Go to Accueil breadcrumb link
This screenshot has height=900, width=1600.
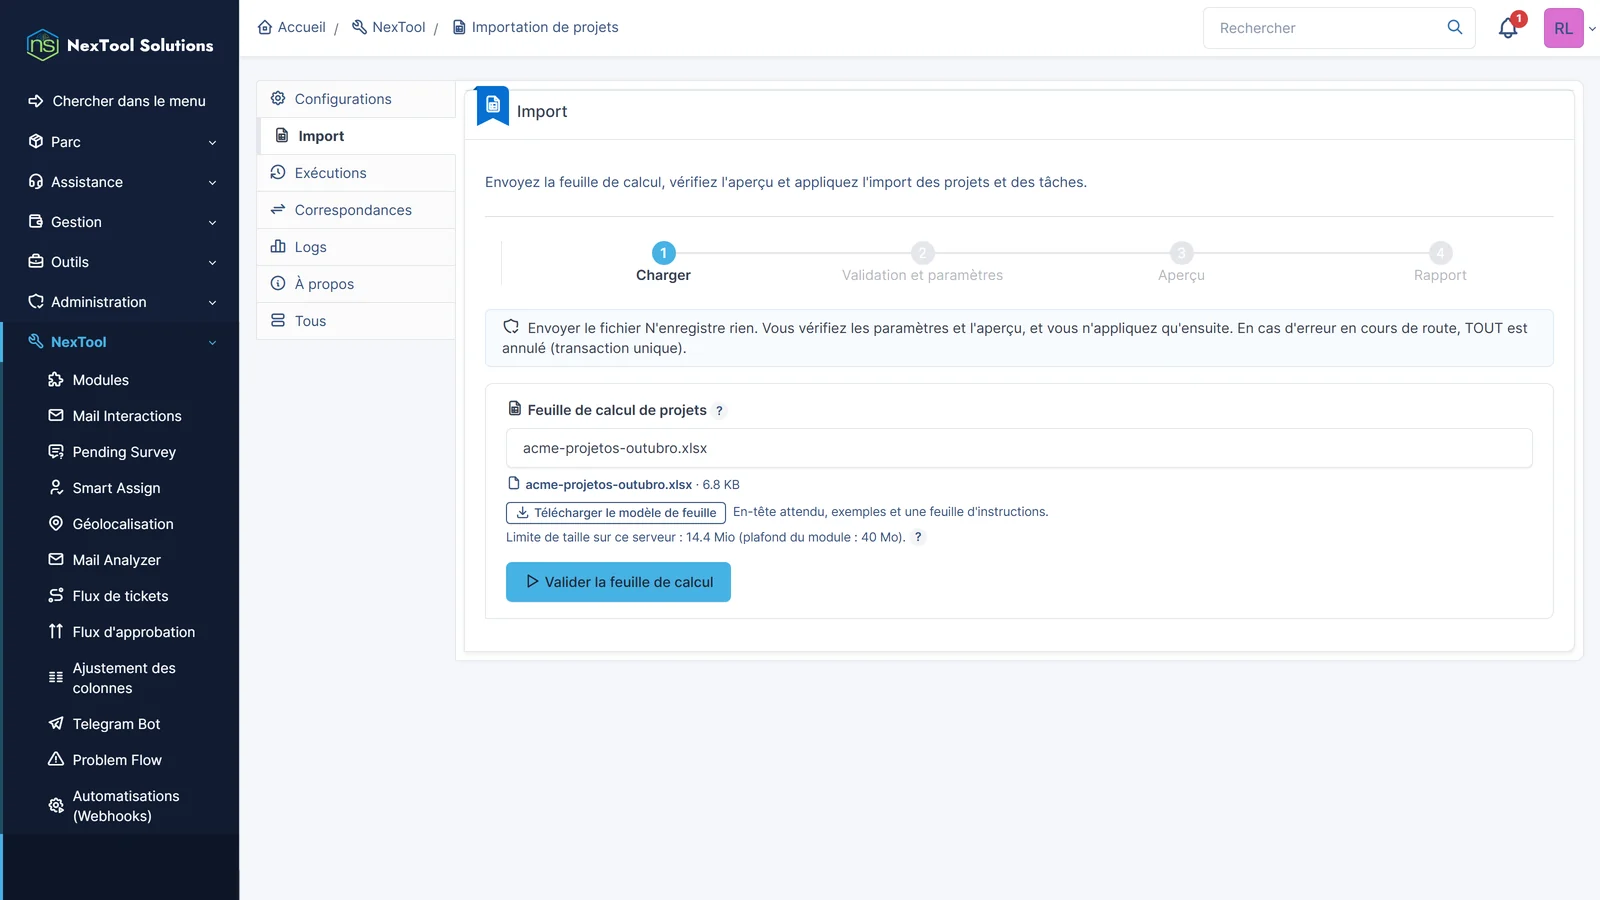(291, 27)
